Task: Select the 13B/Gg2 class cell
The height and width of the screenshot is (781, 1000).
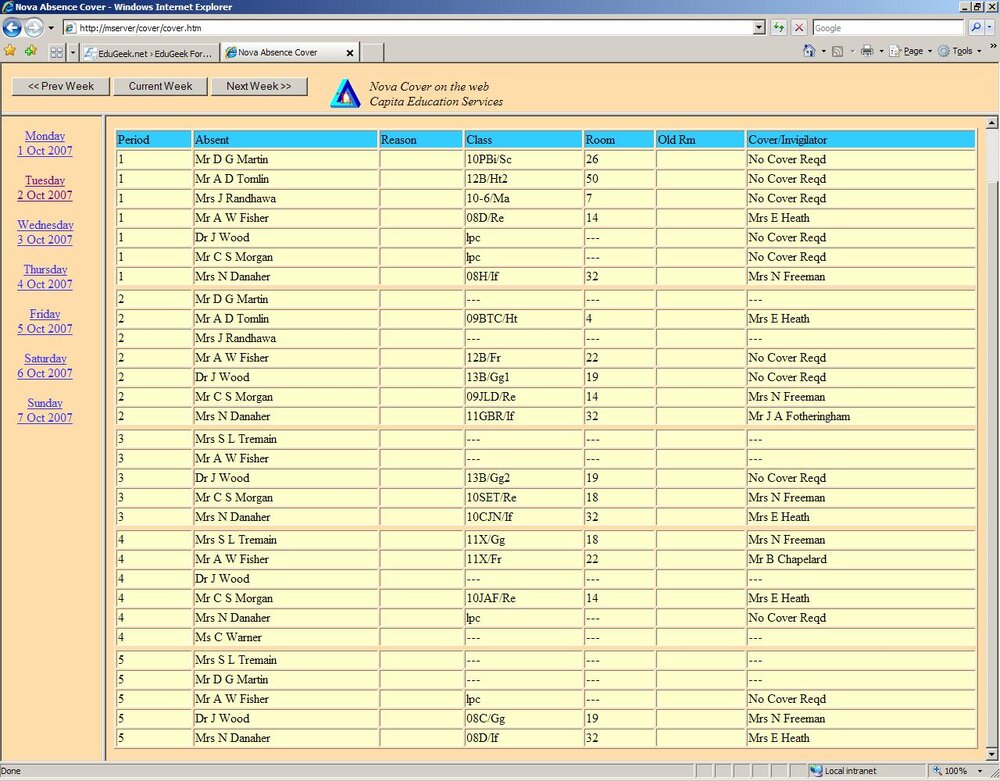Action: pyautogui.click(x=522, y=478)
